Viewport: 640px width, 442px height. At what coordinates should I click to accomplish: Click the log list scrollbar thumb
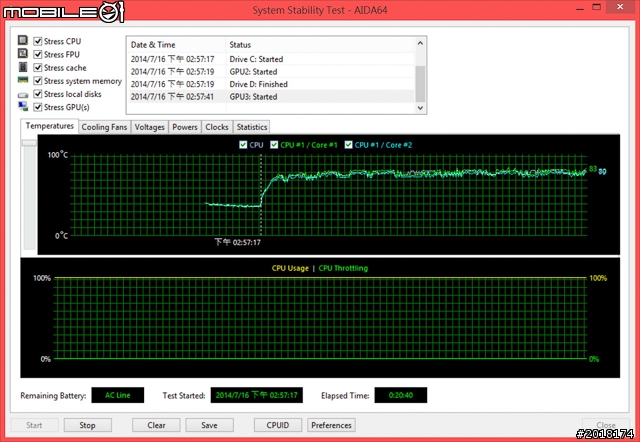point(420,84)
